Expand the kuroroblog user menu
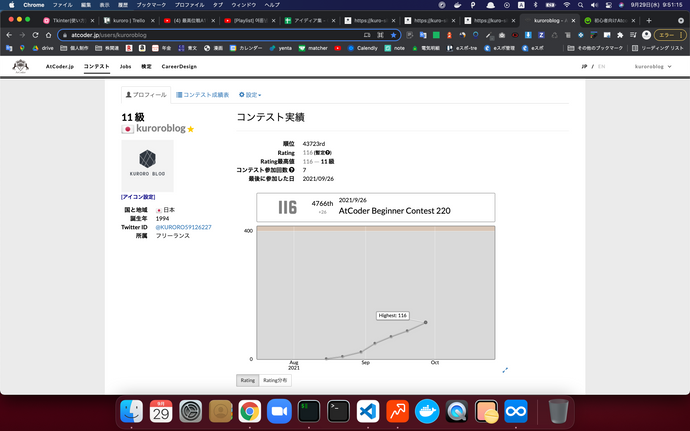The width and height of the screenshot is (690, 431). [x=653, y=66]
